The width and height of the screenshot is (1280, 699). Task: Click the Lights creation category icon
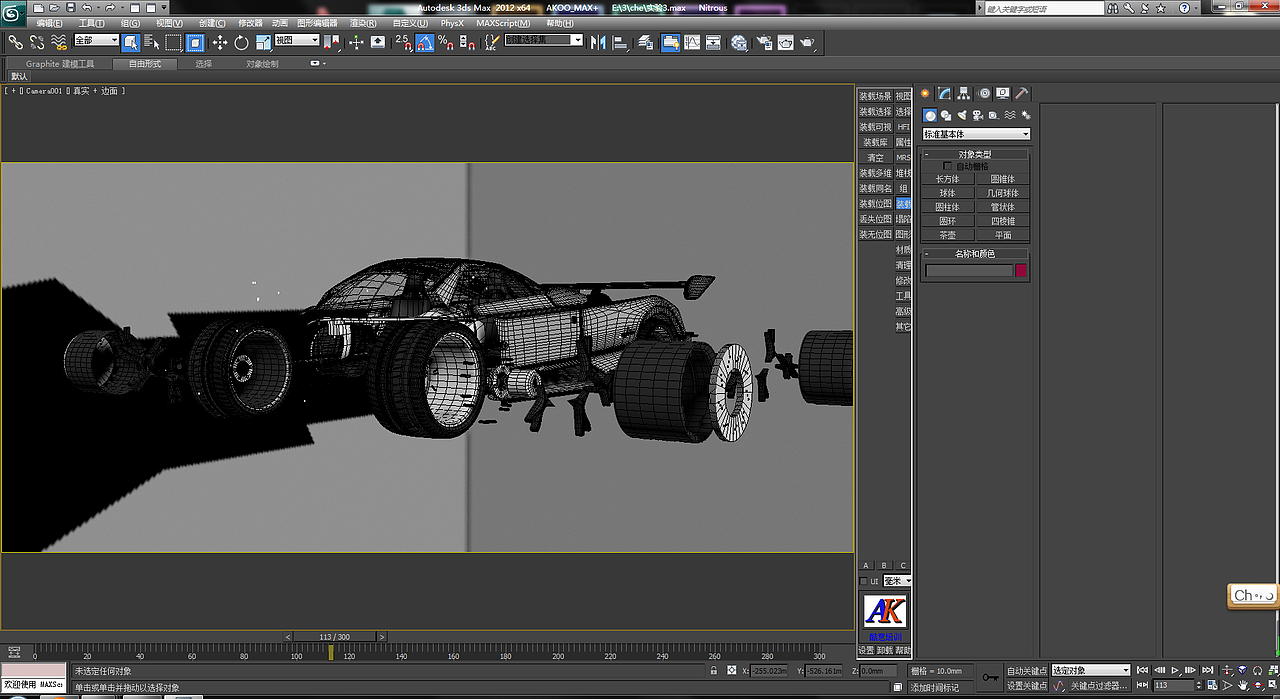tap(961, 115)
